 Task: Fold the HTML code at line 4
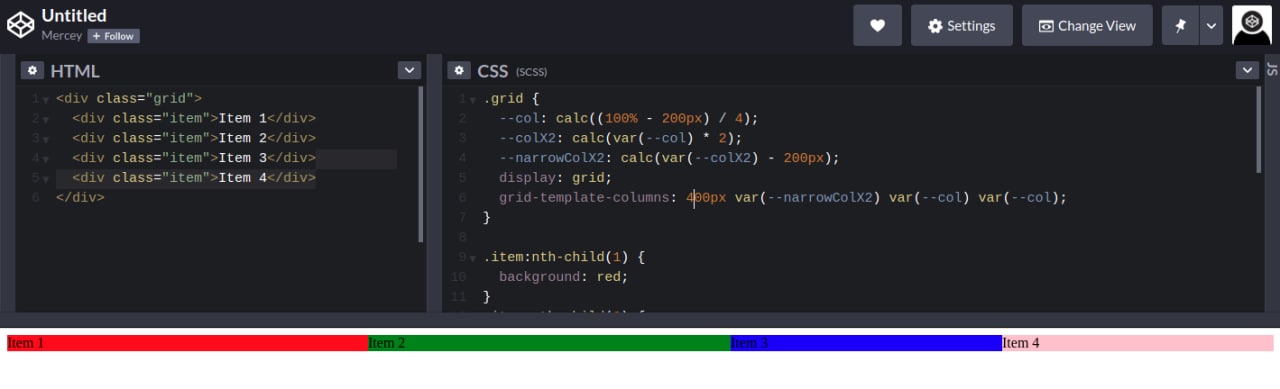point(46,159)
